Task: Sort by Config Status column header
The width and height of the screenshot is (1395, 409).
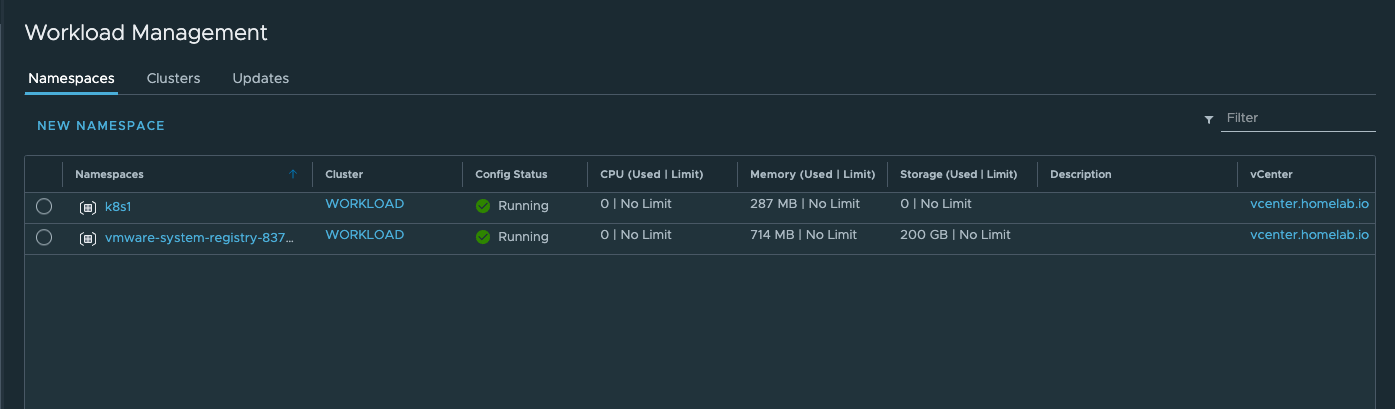Action: coord(511,174)
